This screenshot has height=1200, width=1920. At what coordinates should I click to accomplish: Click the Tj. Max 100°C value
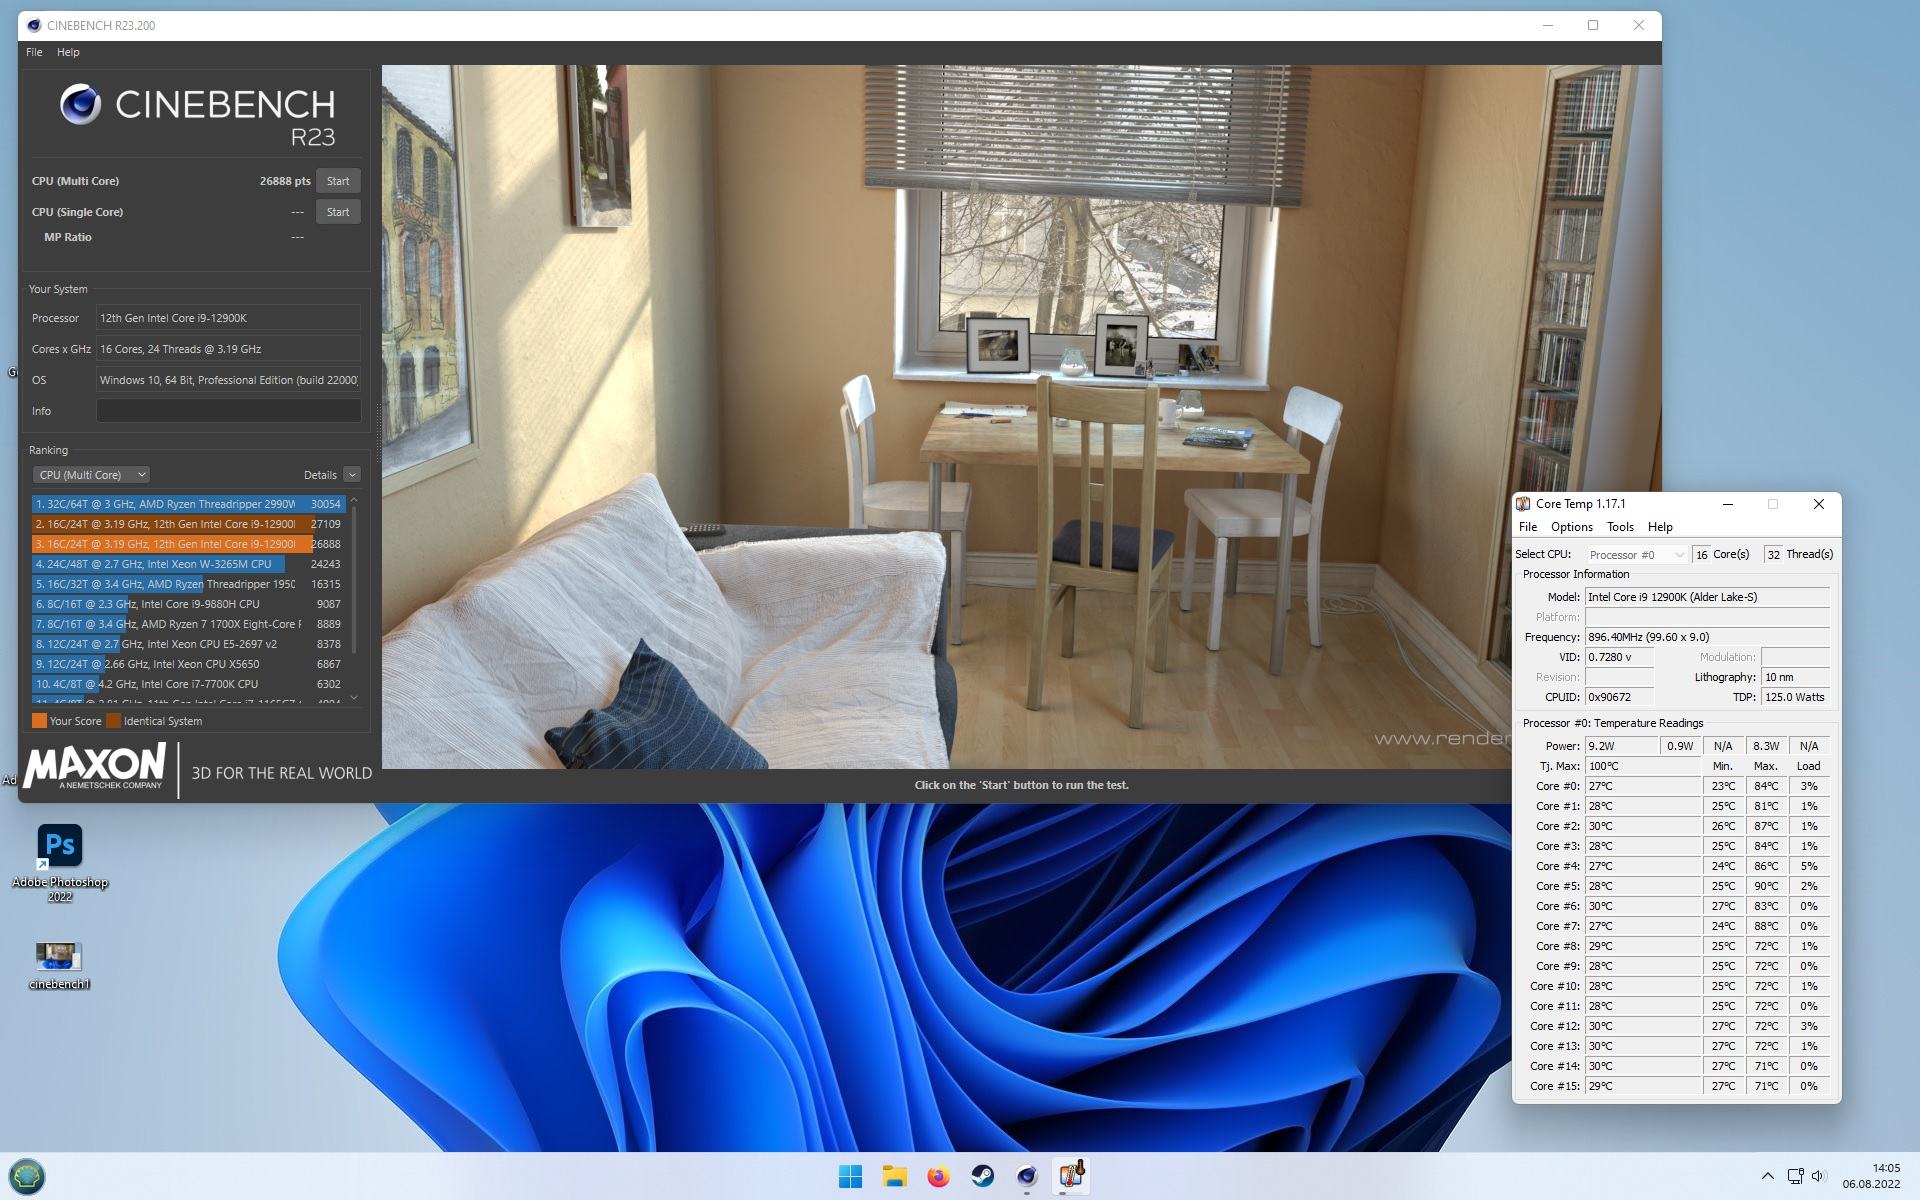pyautogui.click(x=1642, y=766)
